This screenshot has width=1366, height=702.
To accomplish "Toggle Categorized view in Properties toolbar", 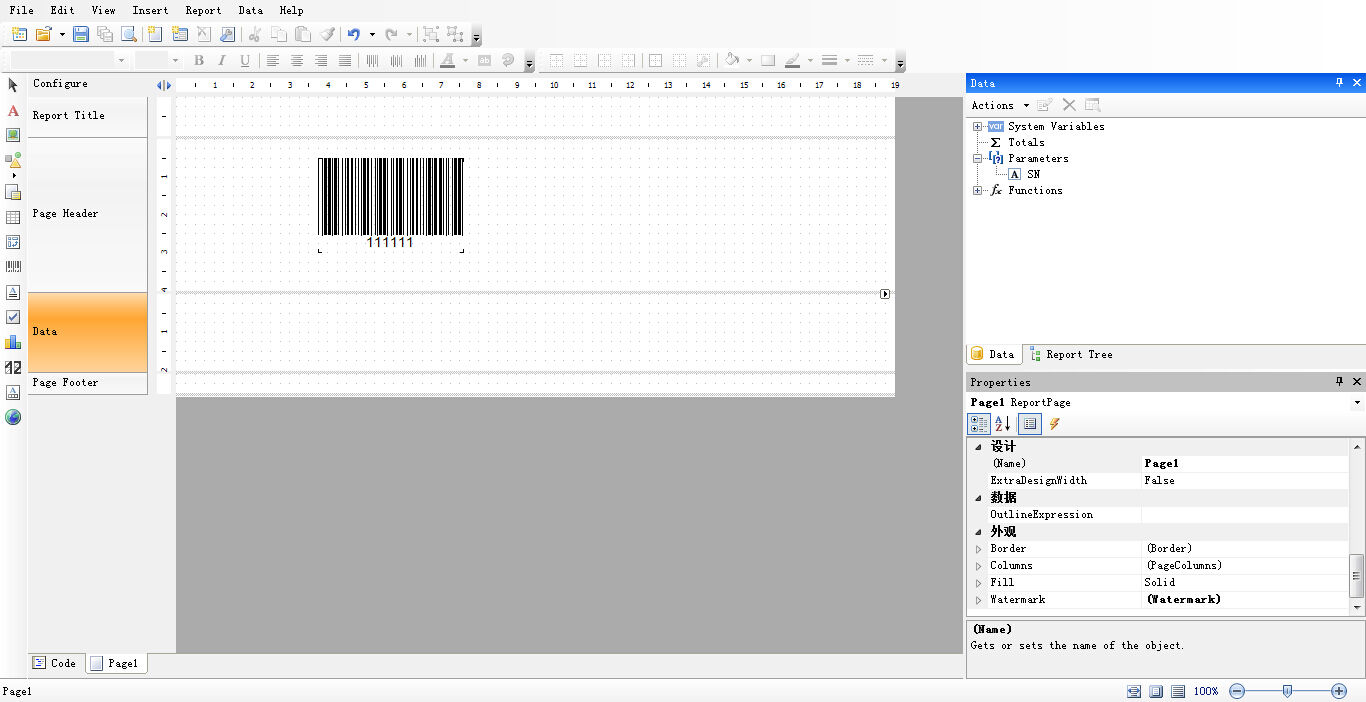I will pos(979,424).
